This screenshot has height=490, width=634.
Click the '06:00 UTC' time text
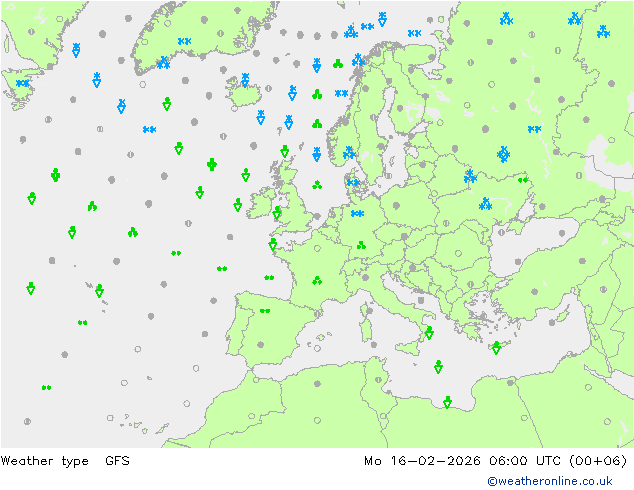524,460
